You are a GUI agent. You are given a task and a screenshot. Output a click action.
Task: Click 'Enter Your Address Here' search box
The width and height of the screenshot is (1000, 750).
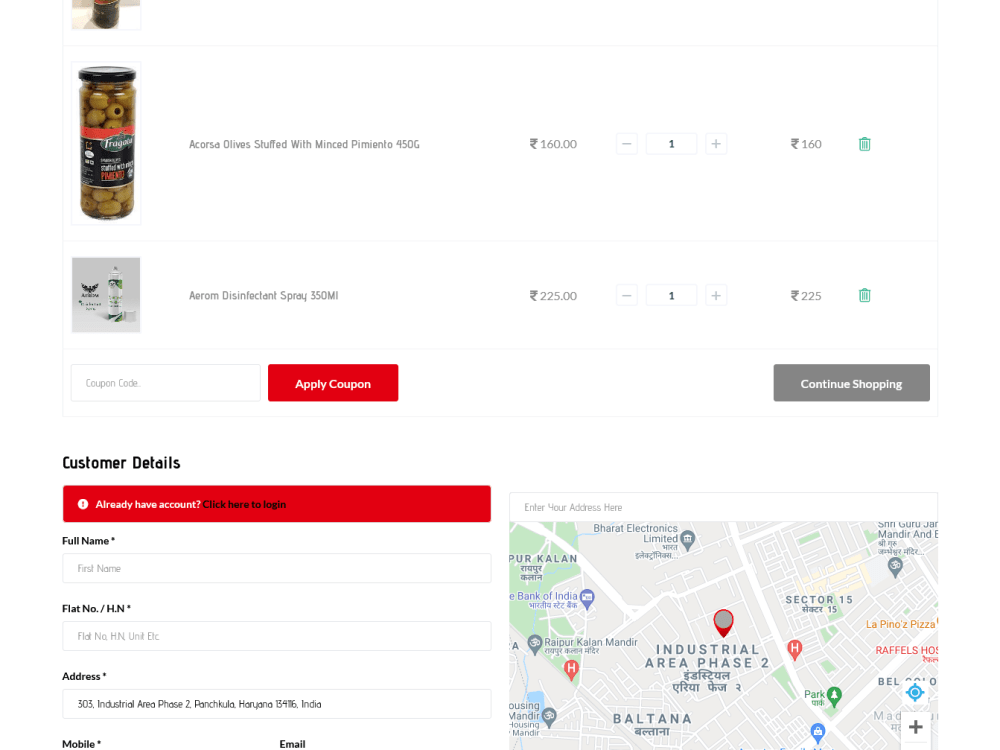(723, 506)
